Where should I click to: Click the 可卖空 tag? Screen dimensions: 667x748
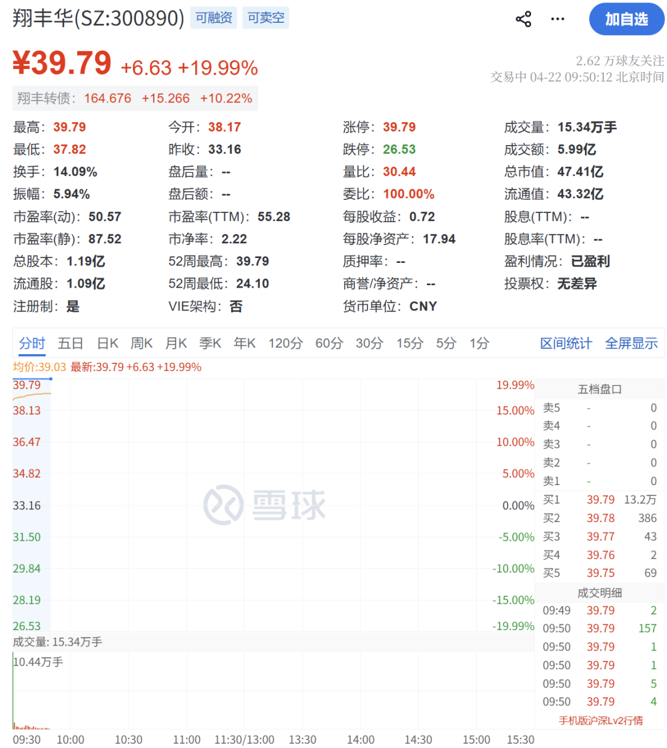click(x=266, y=18)
